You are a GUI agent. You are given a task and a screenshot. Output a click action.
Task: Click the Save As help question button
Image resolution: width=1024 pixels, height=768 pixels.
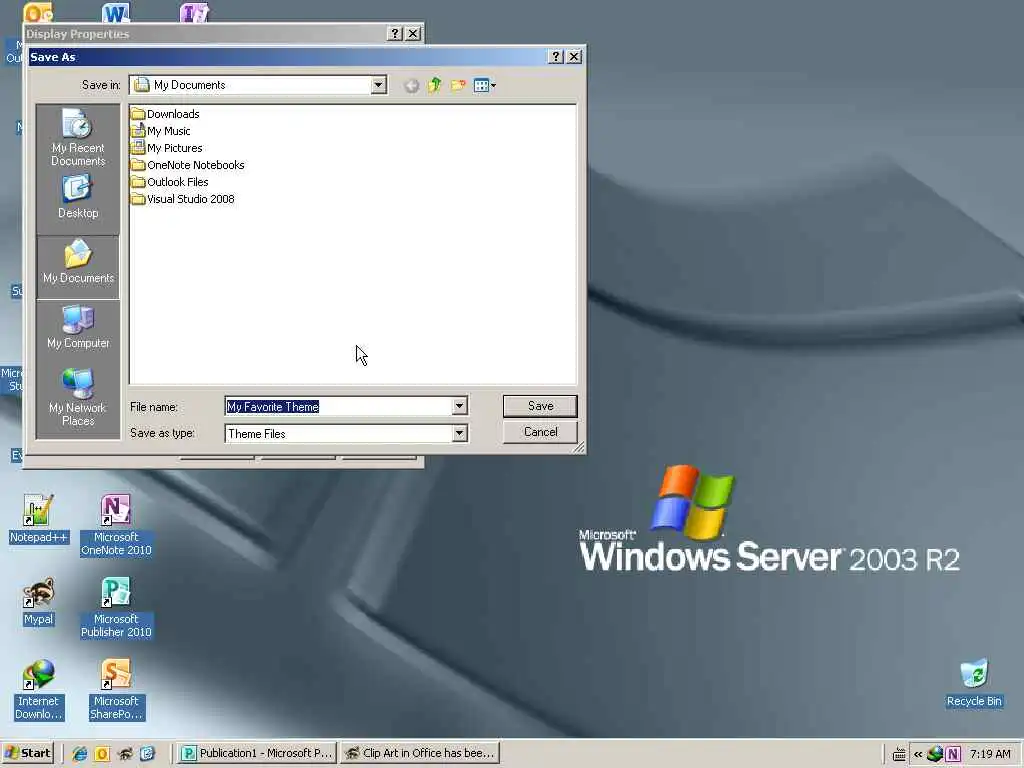(556, 57)
